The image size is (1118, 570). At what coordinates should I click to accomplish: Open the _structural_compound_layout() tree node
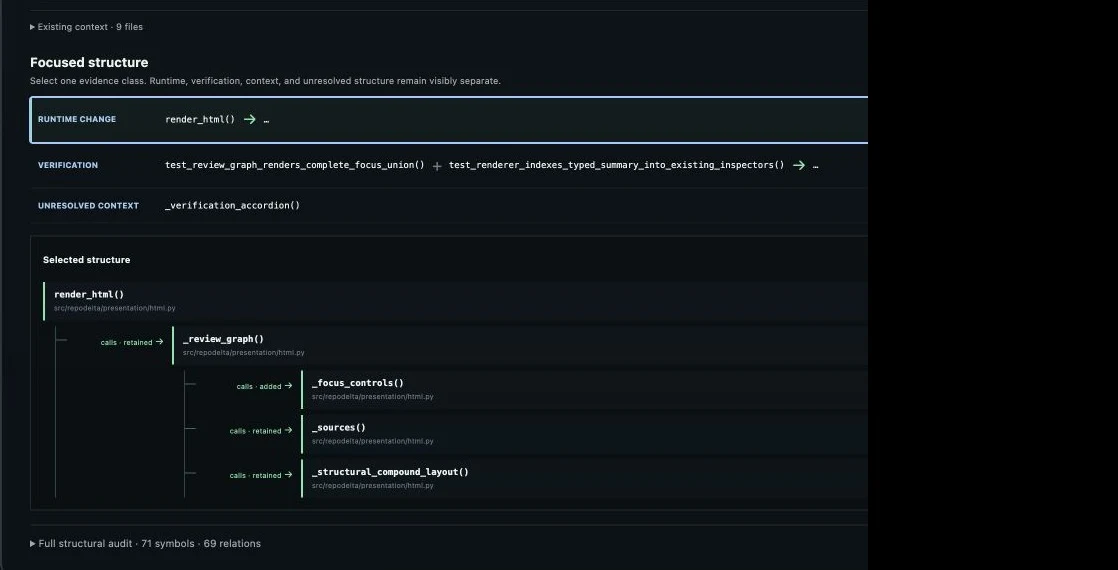click(584, 478)
